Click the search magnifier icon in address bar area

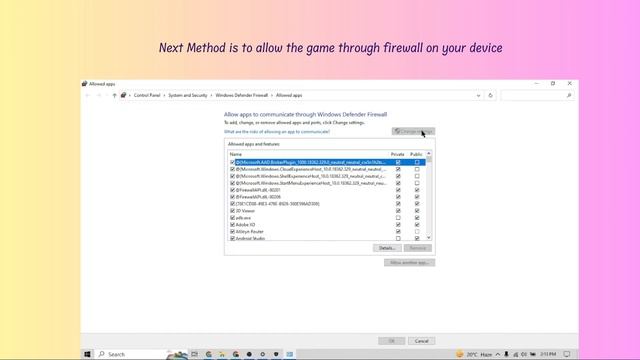pyautogui.click(x=569, y=96)
